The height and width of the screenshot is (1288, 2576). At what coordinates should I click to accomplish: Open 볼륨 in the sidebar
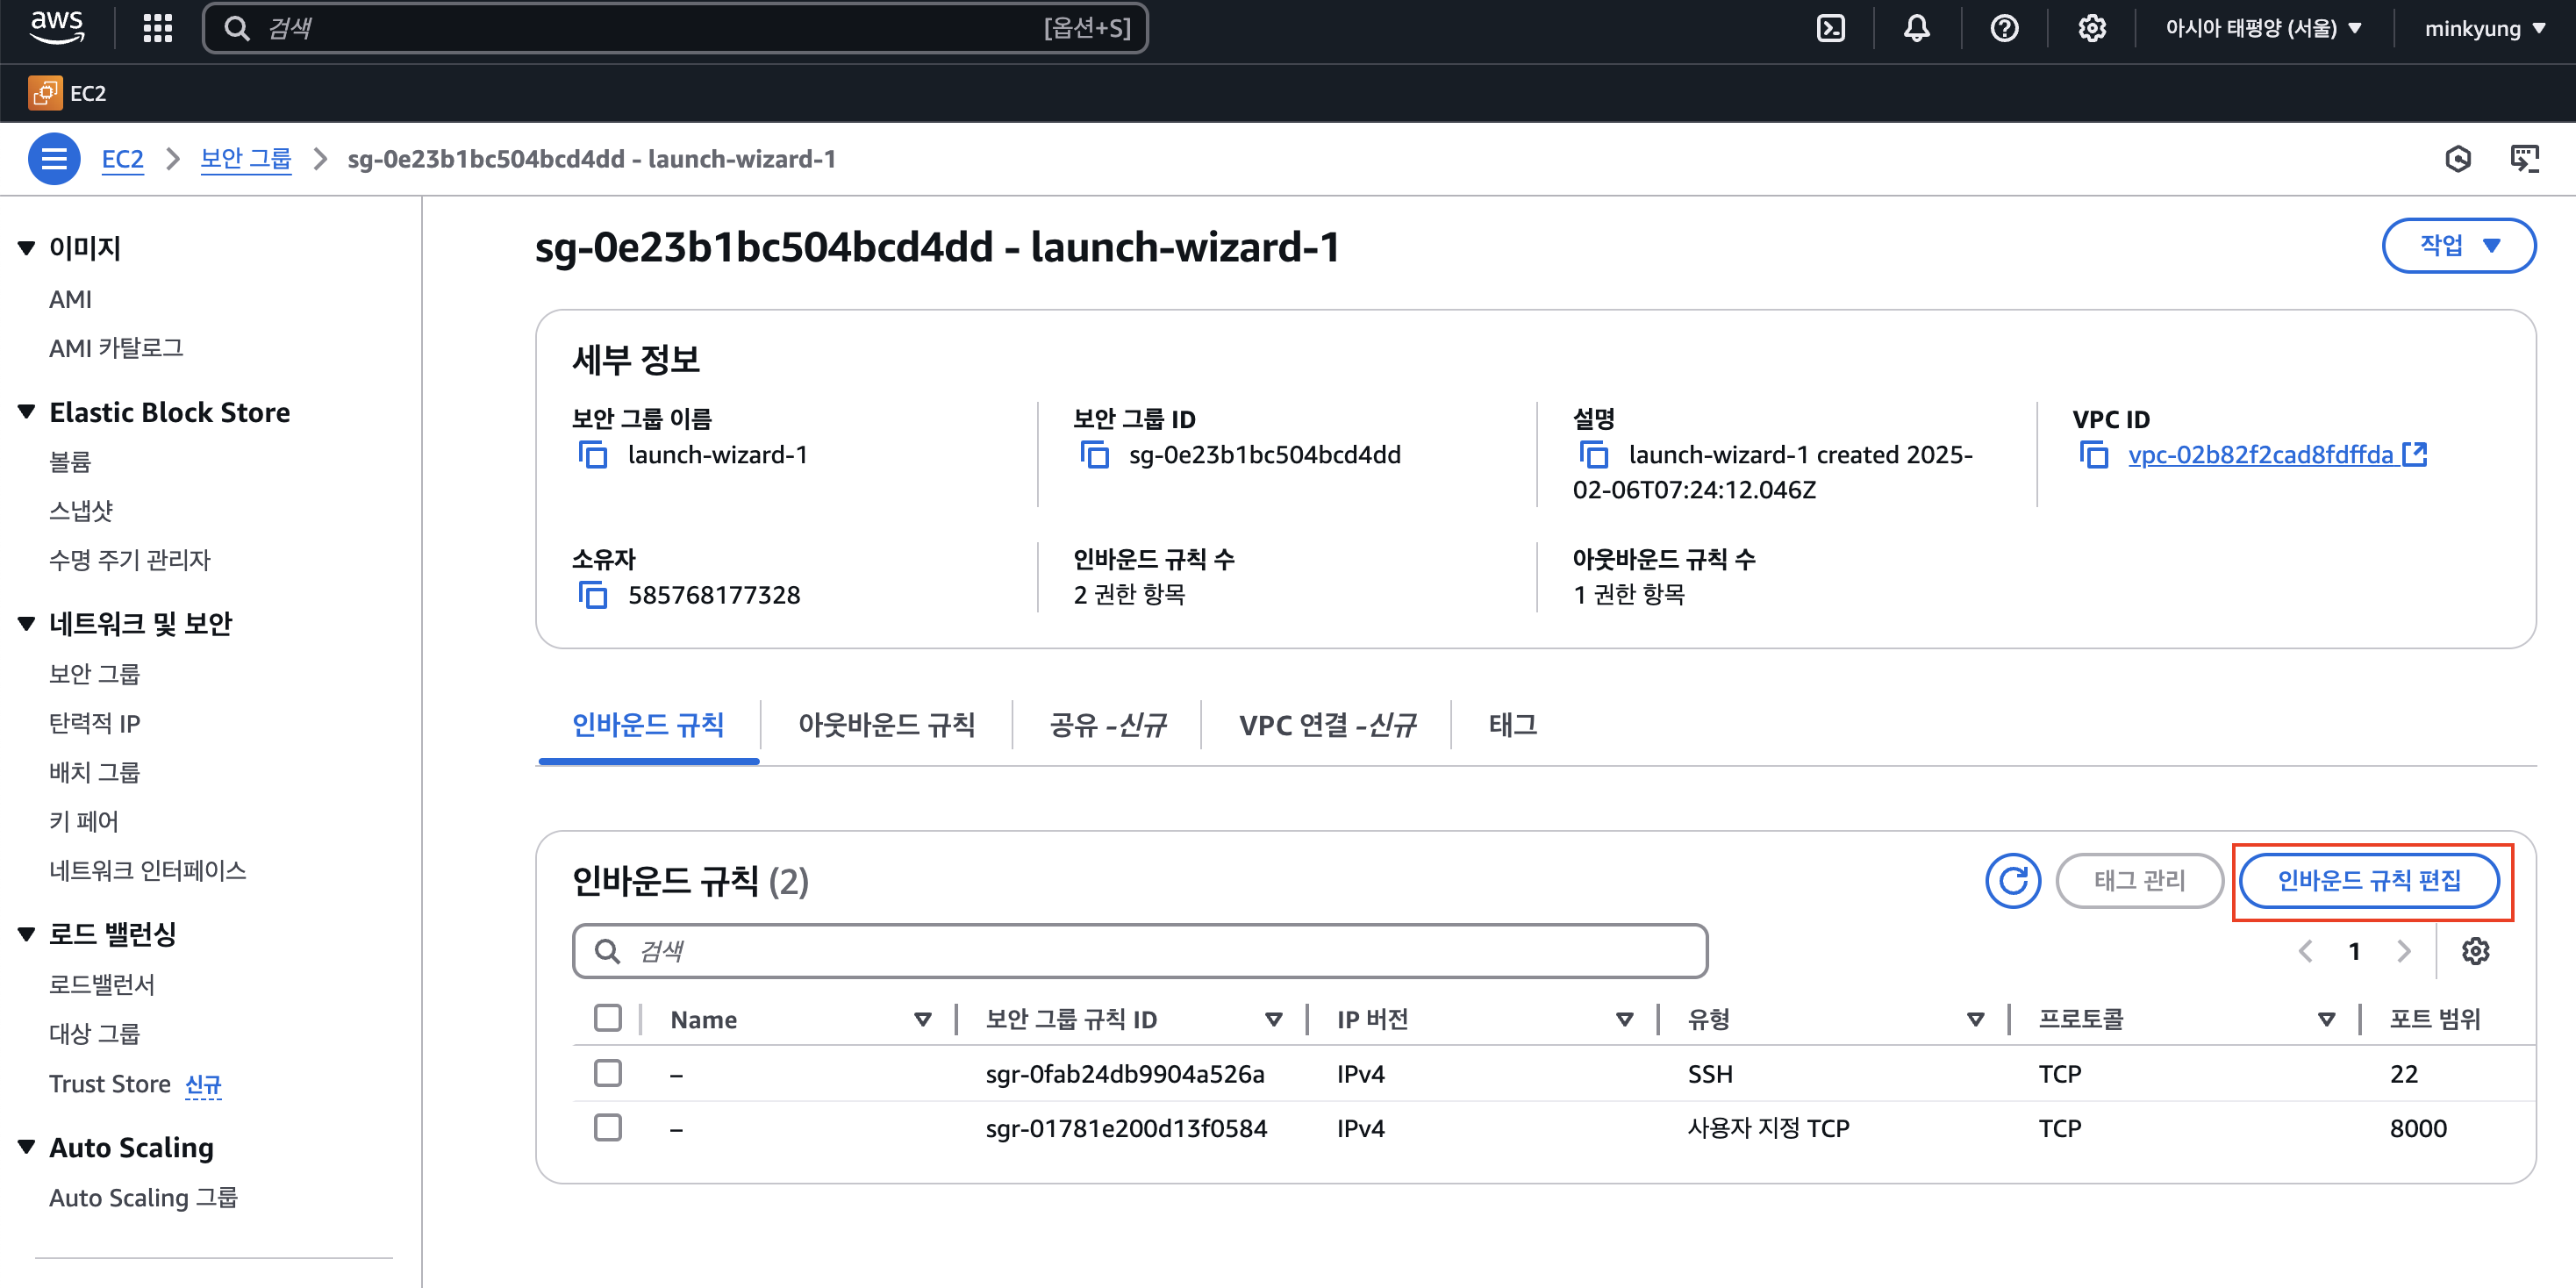pos(70,461)
